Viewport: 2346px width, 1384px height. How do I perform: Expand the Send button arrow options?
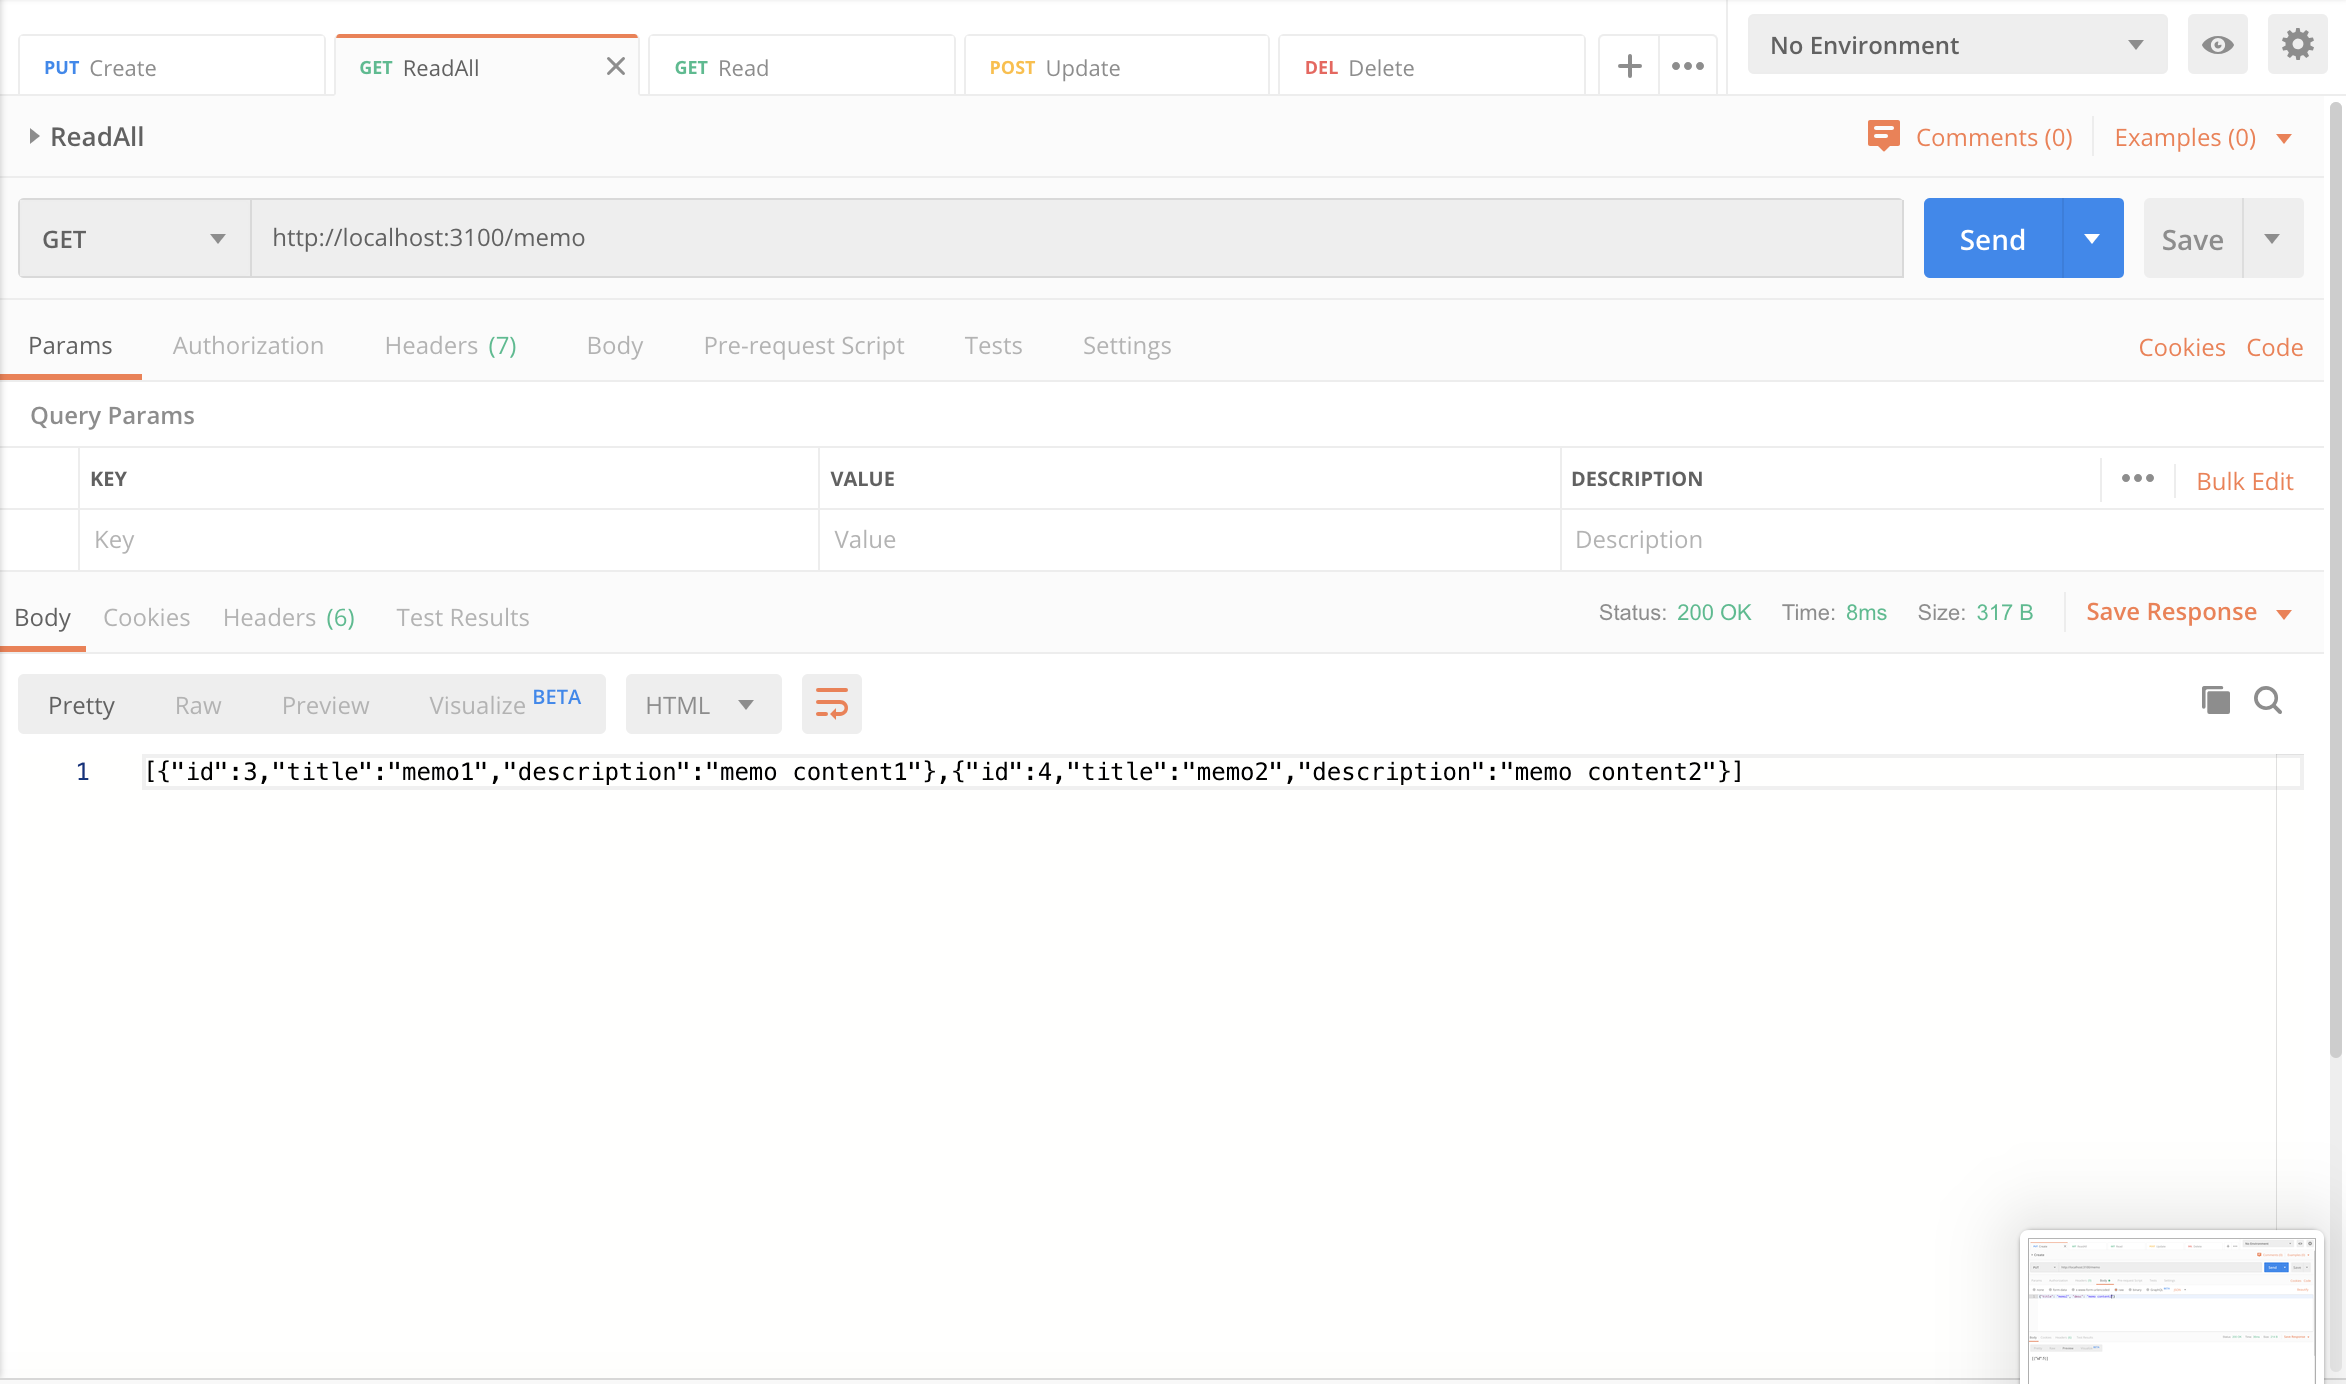click(x=2092, y=238)
